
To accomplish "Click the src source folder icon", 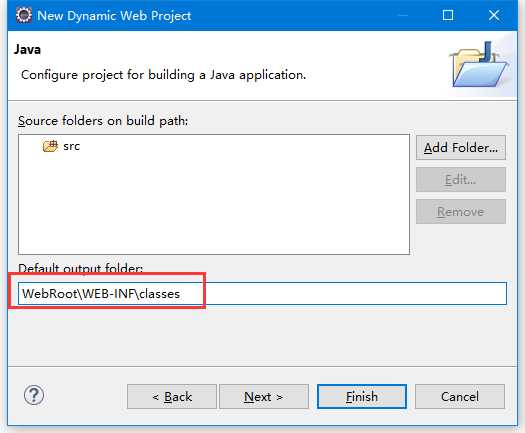I will click(50, 146).
